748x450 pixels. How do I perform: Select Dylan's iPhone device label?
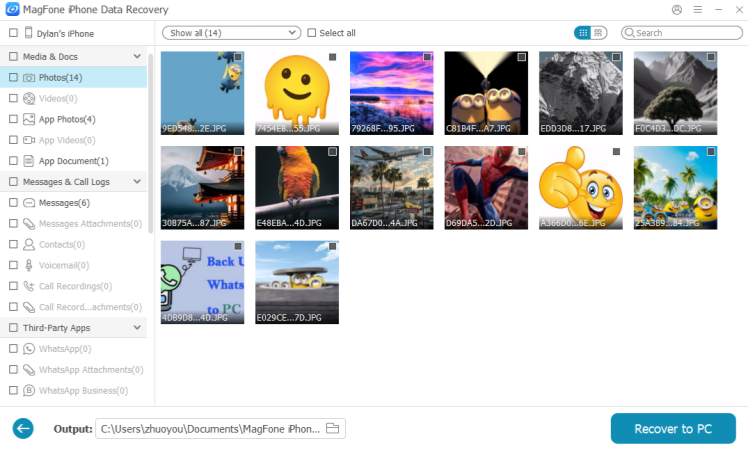[65, 33]
